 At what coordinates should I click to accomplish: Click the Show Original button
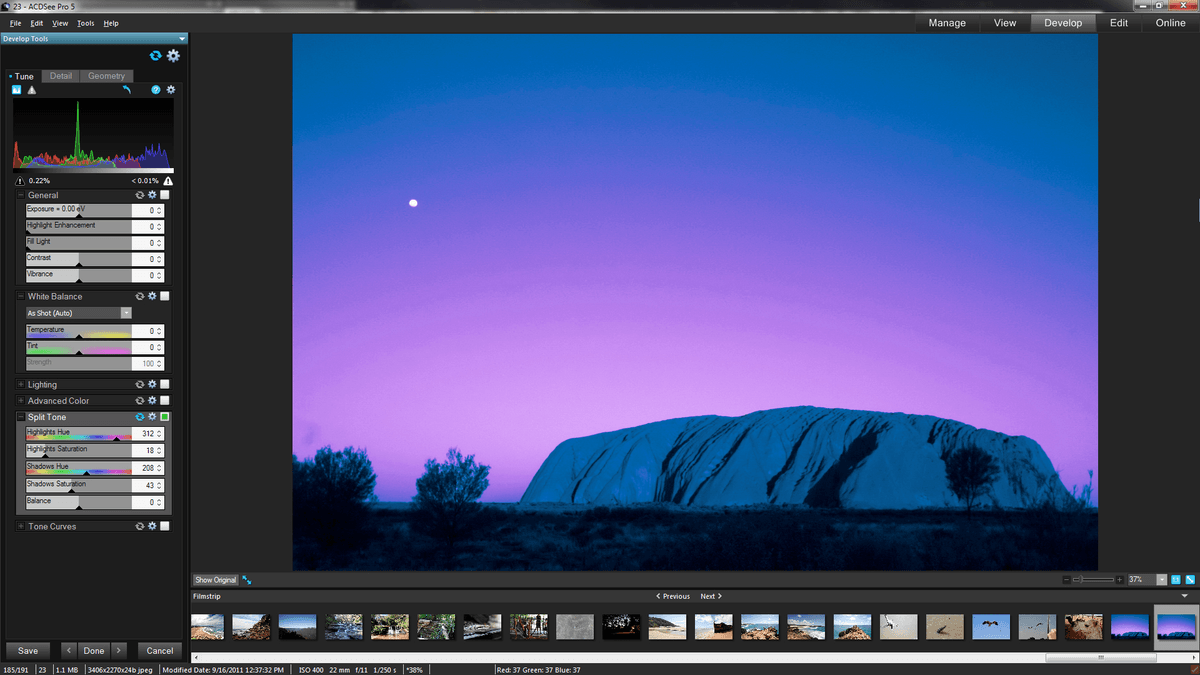coord(216,580)
